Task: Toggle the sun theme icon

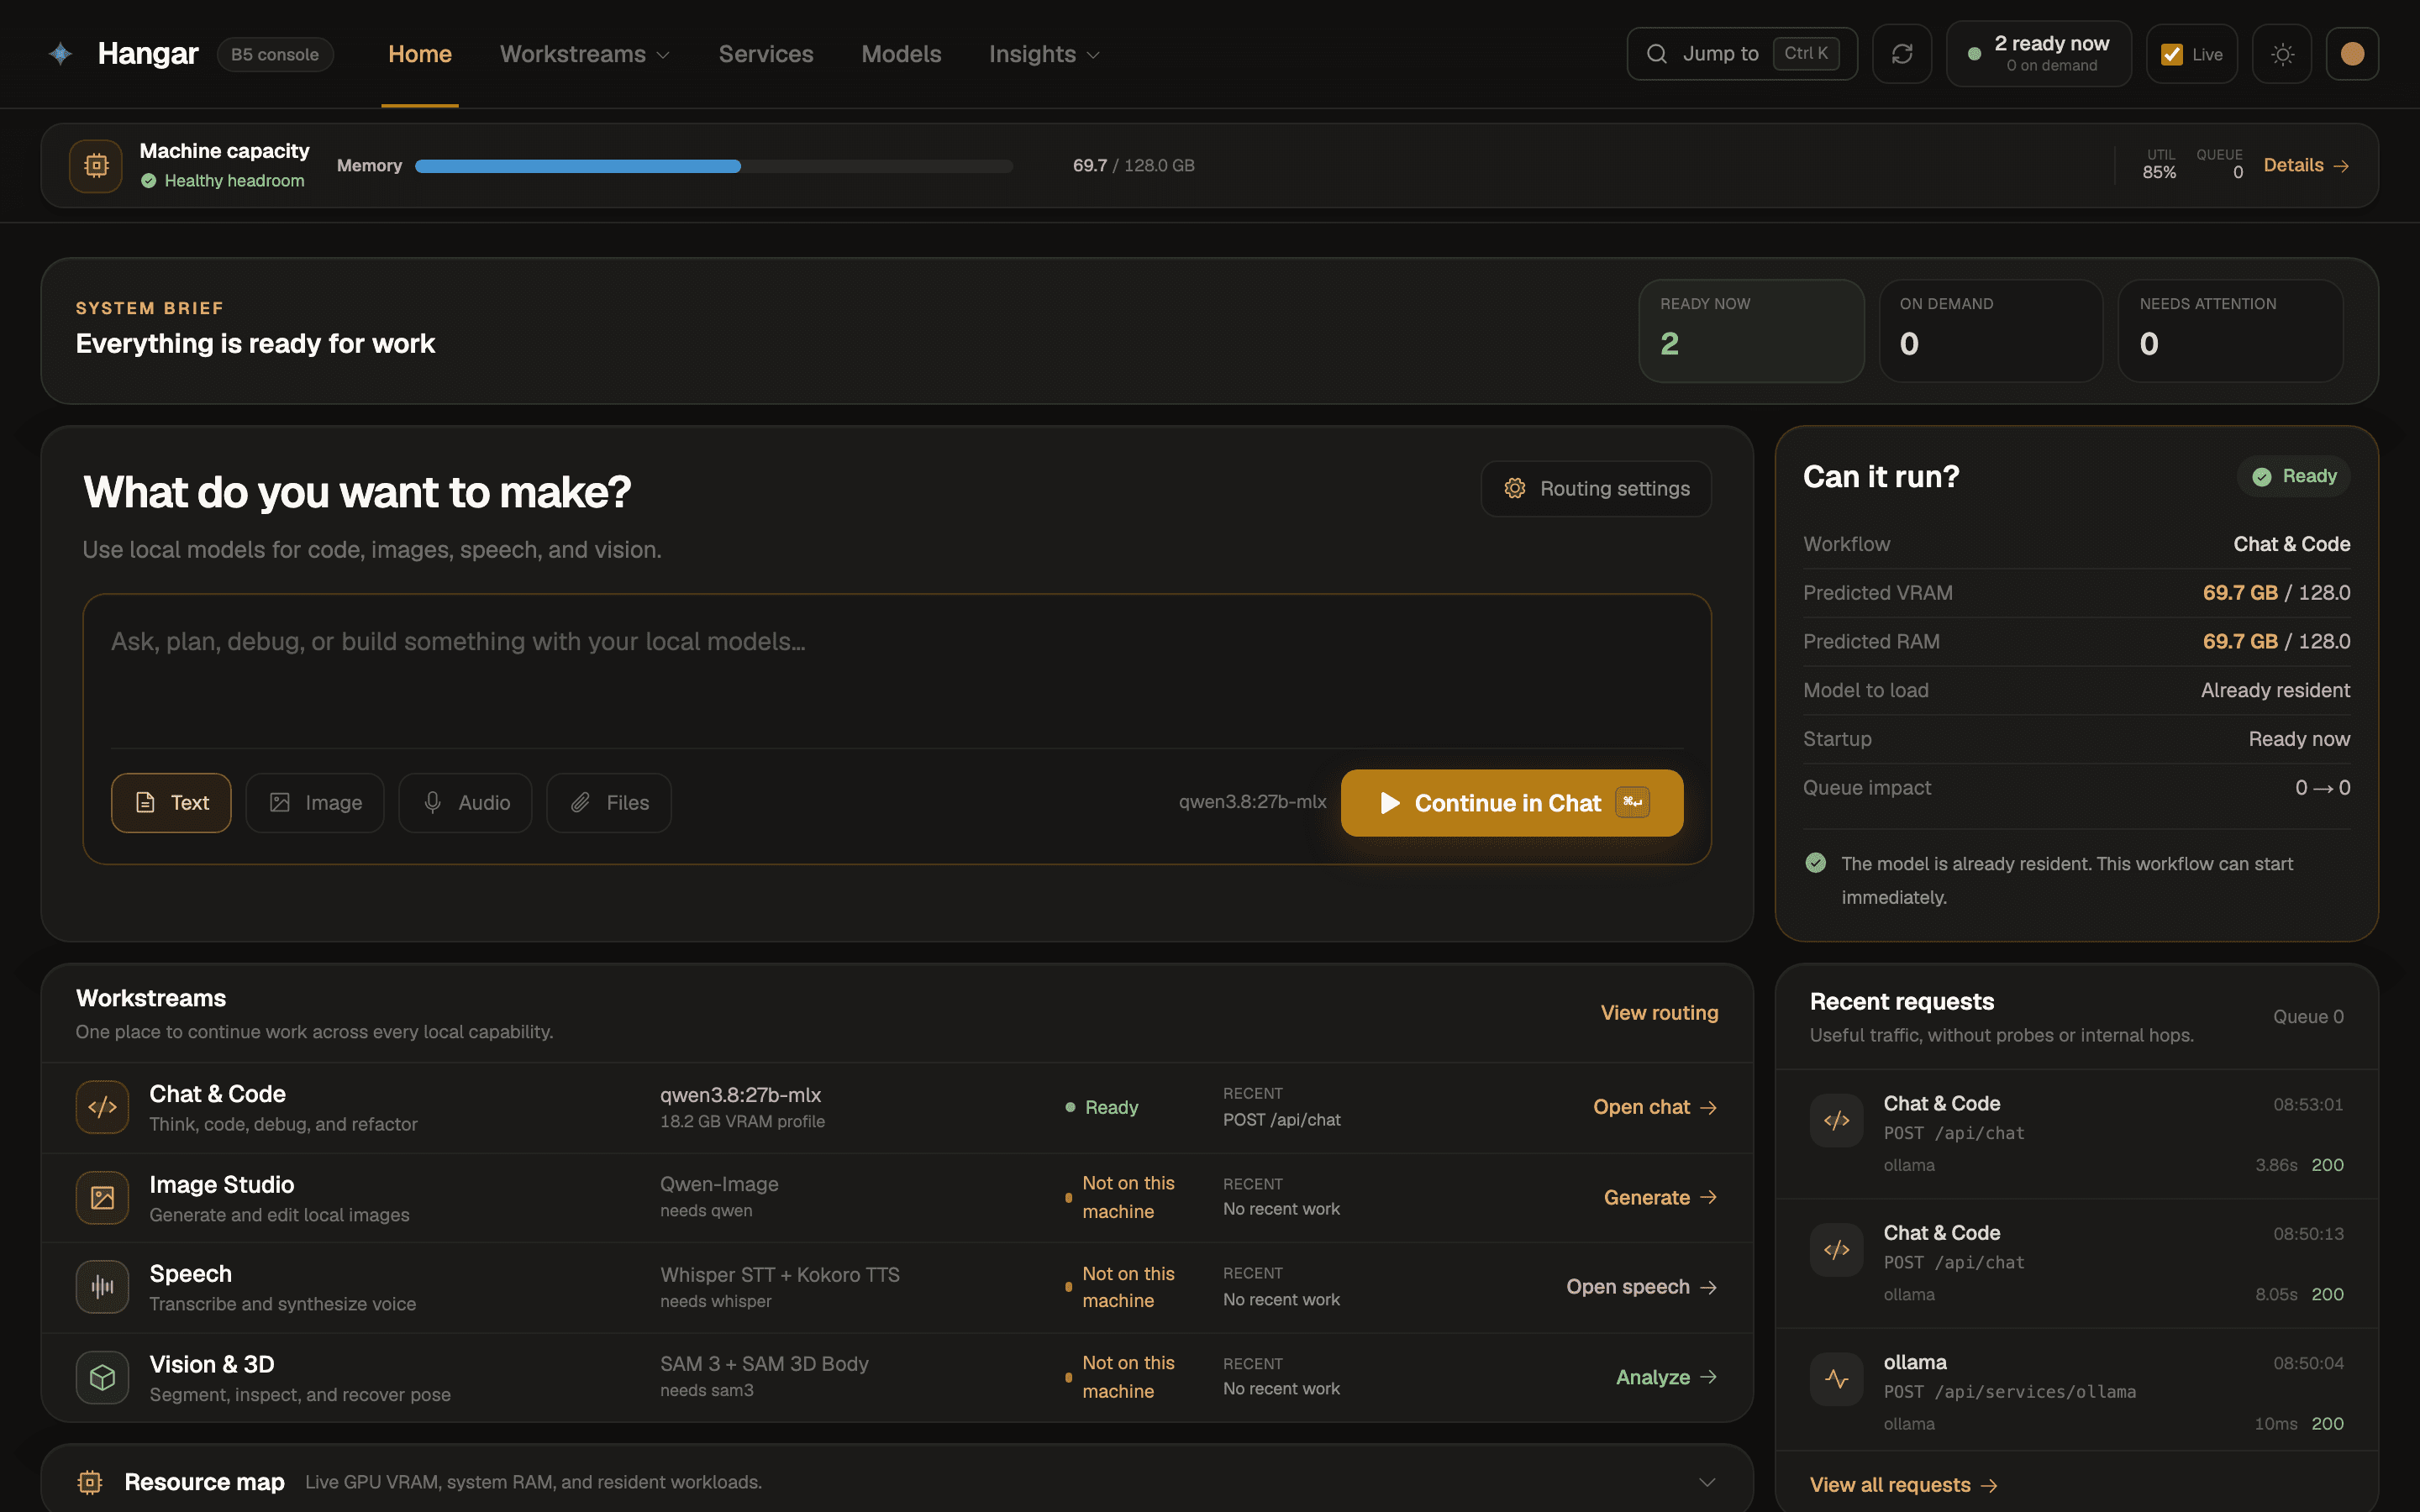Action: (x=2282, y=54)
